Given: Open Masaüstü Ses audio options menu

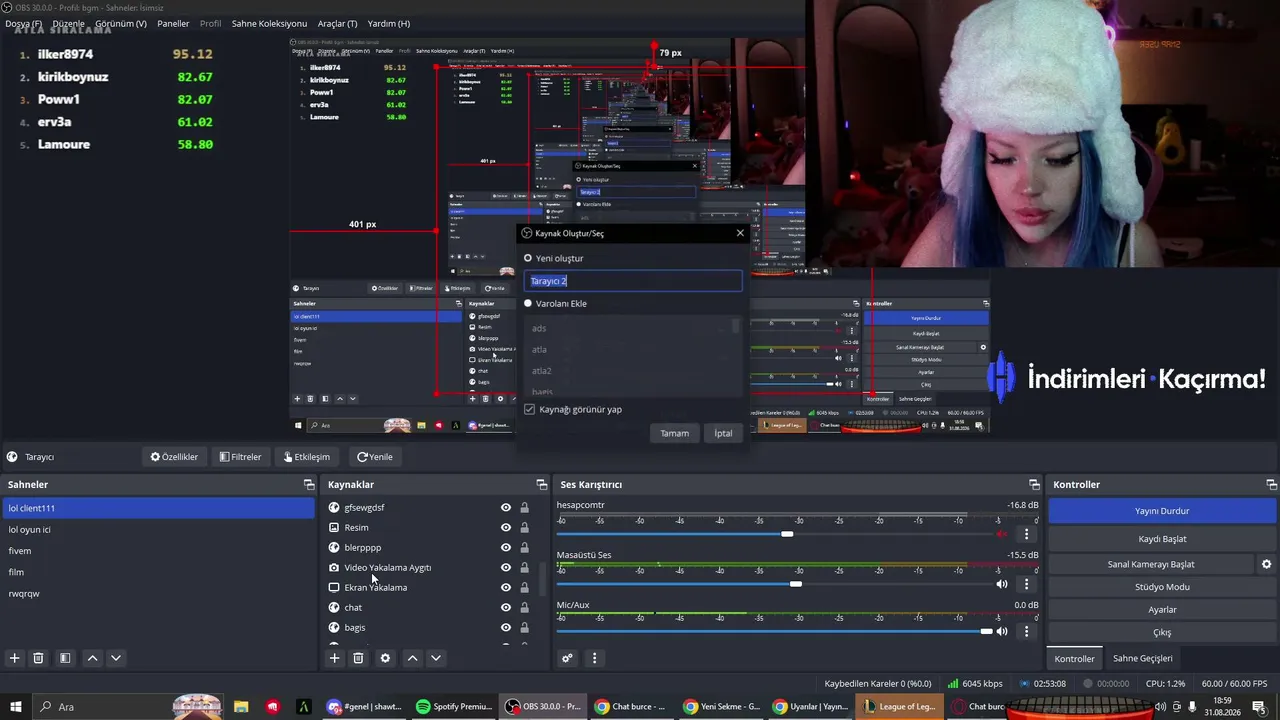Looking at the screenshot, I should tap(1026, 584).
